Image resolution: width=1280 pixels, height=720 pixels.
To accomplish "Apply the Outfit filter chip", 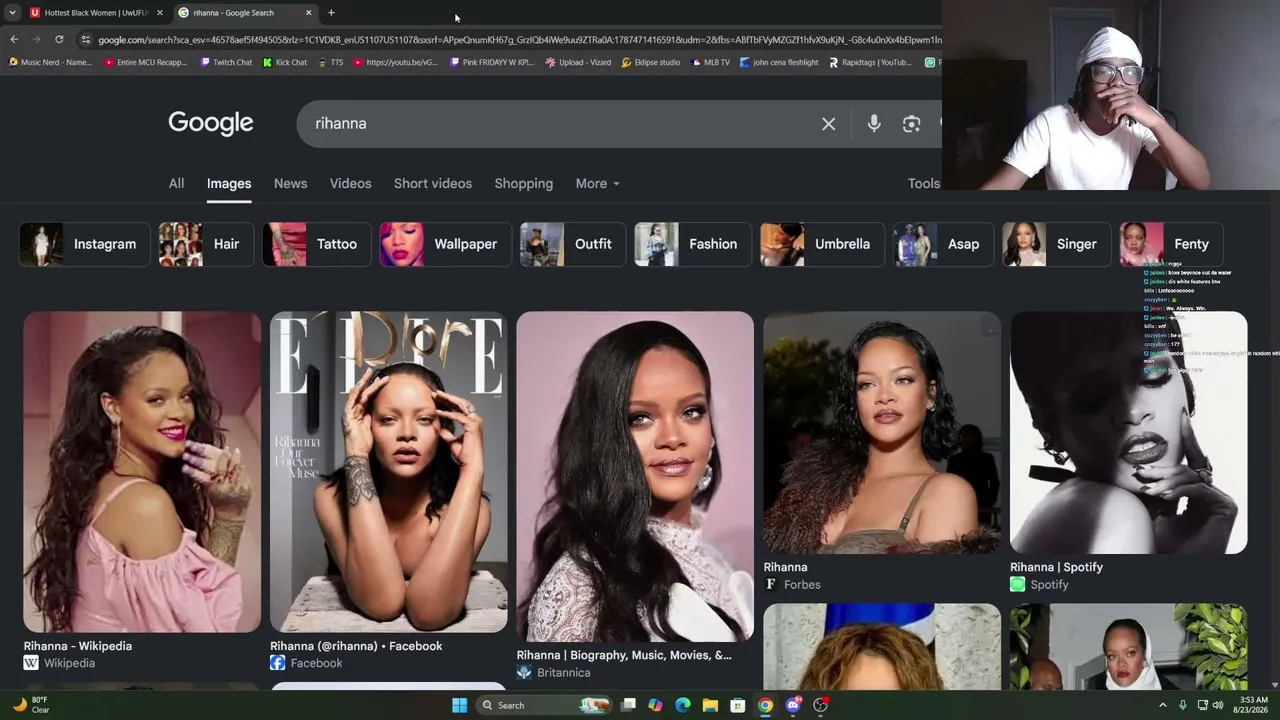I will click(573, 244).
